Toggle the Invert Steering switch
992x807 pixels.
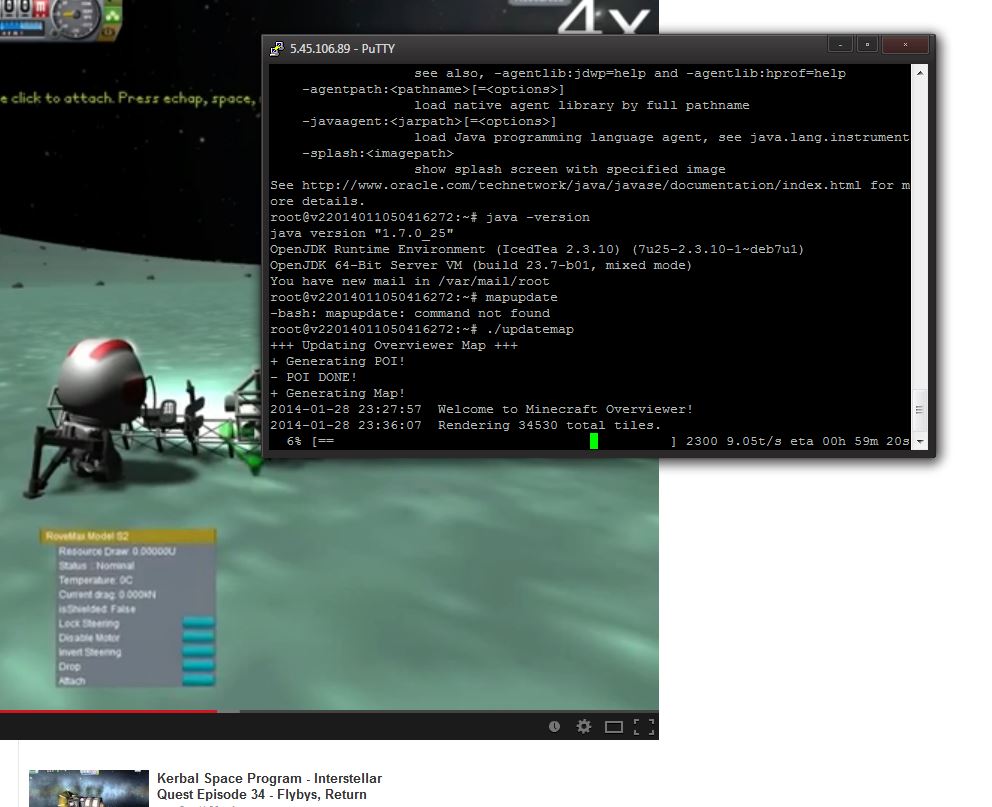tap(198, 651)
